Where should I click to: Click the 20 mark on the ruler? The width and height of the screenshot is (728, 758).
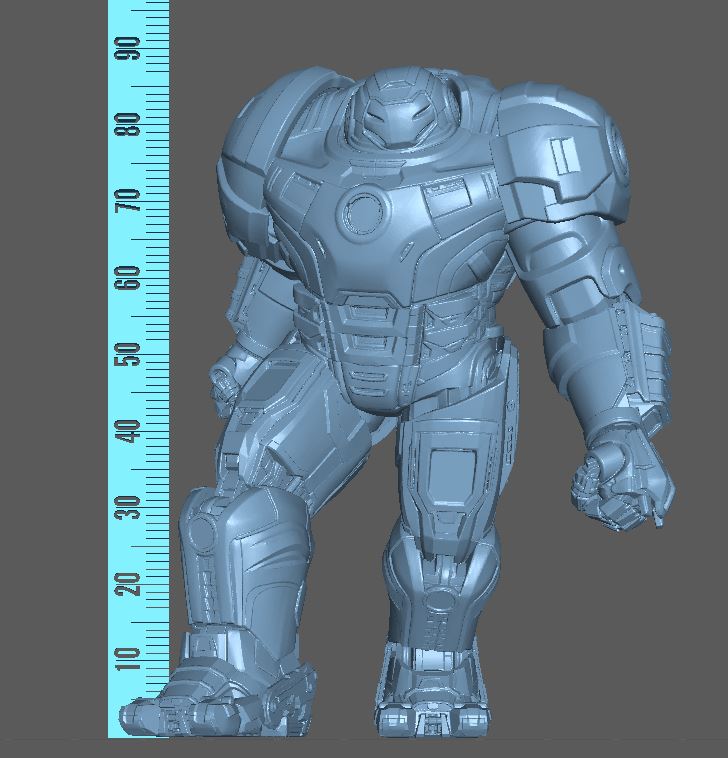tap(127, 584)
